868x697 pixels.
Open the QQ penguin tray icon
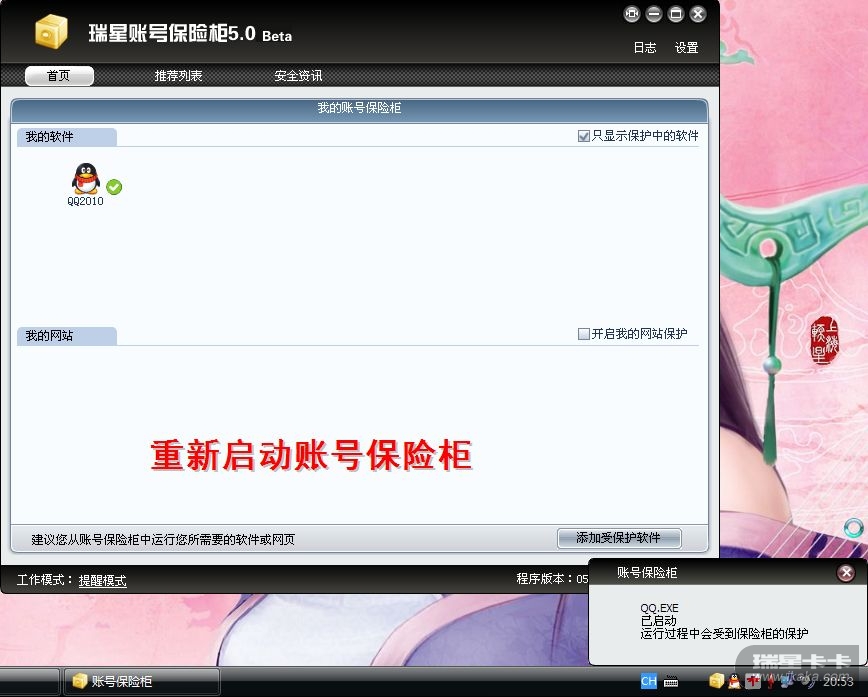point(734,680)
